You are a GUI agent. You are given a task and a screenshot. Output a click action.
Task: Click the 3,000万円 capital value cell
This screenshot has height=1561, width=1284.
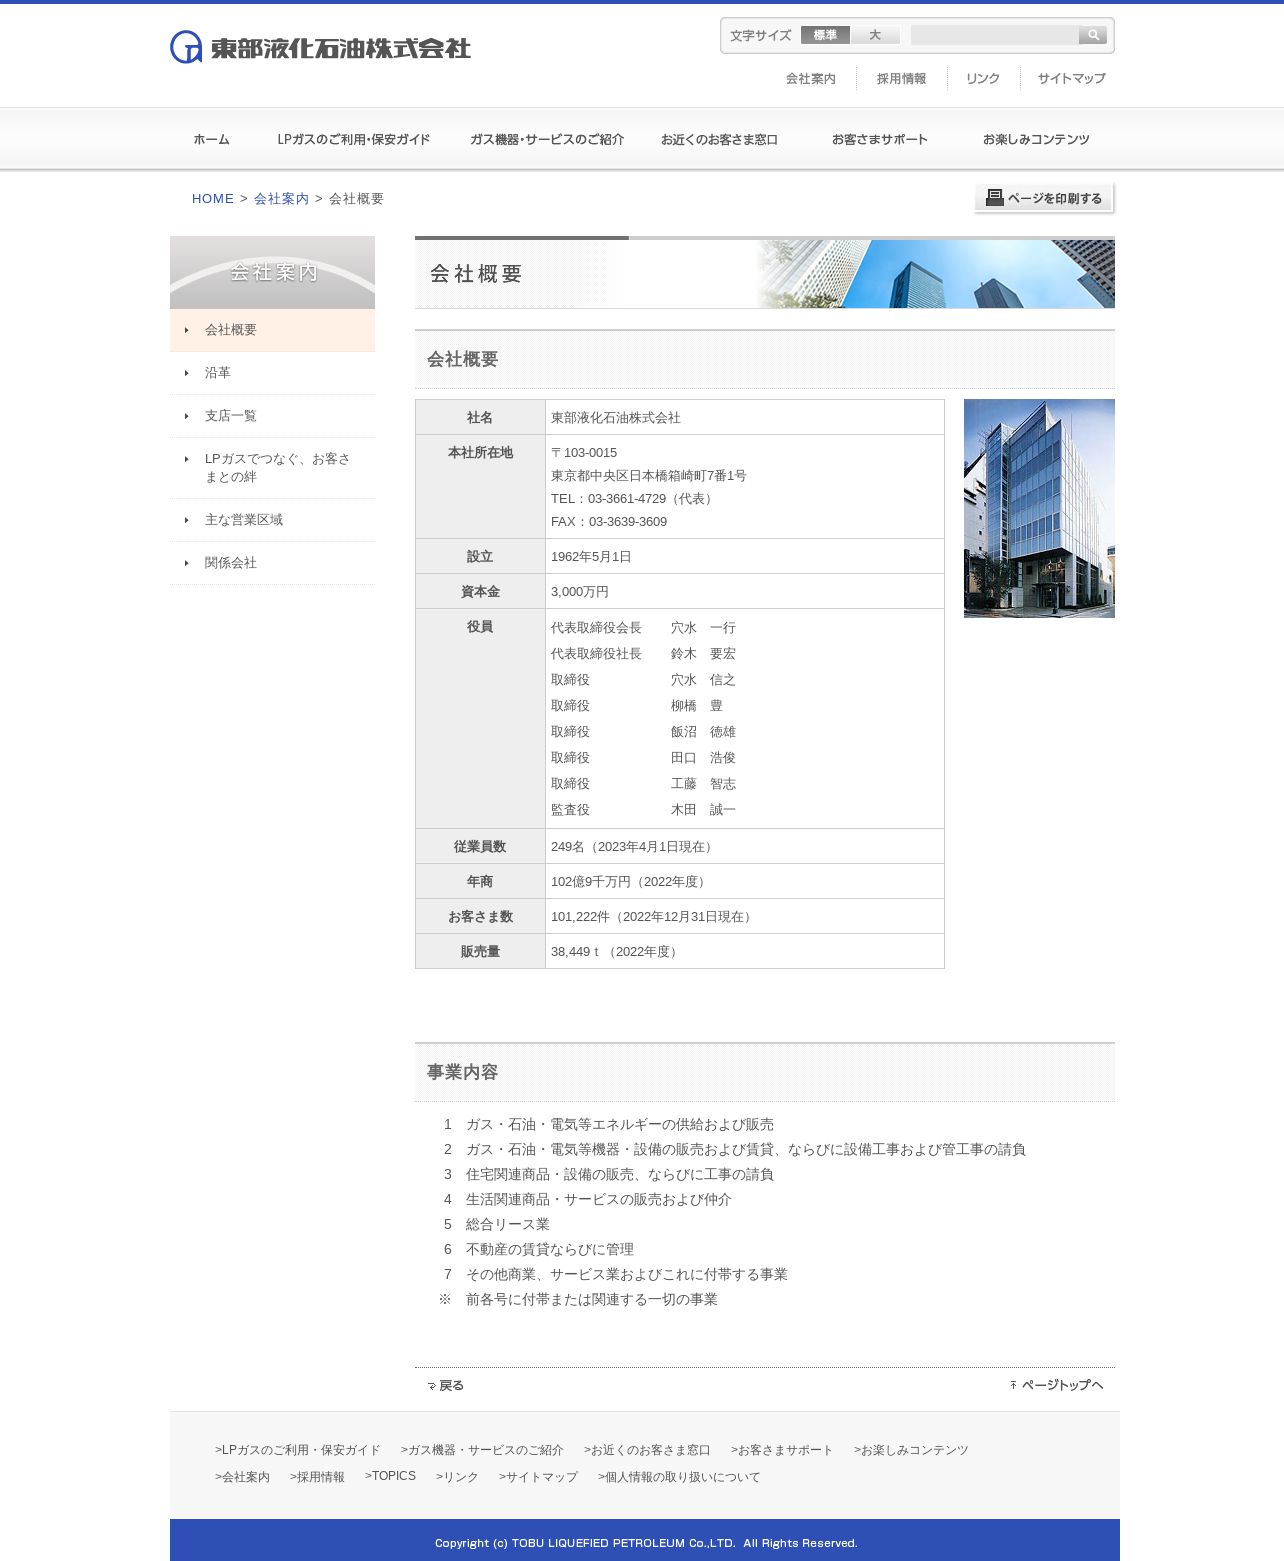[x=745, y=592]
